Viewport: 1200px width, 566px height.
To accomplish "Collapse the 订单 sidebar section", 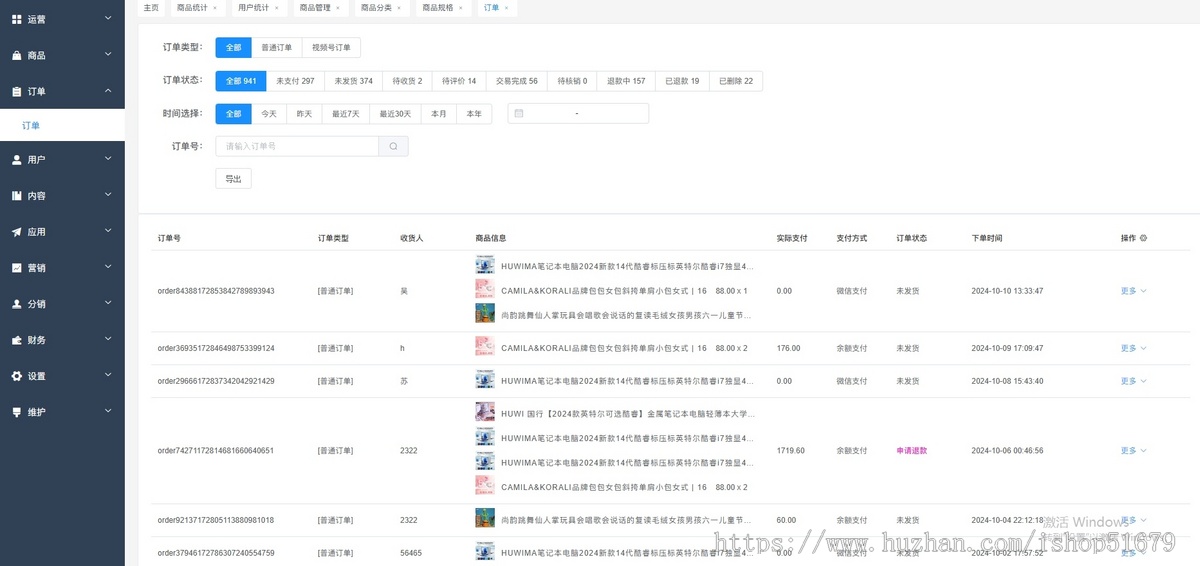I will click(62, 91).
